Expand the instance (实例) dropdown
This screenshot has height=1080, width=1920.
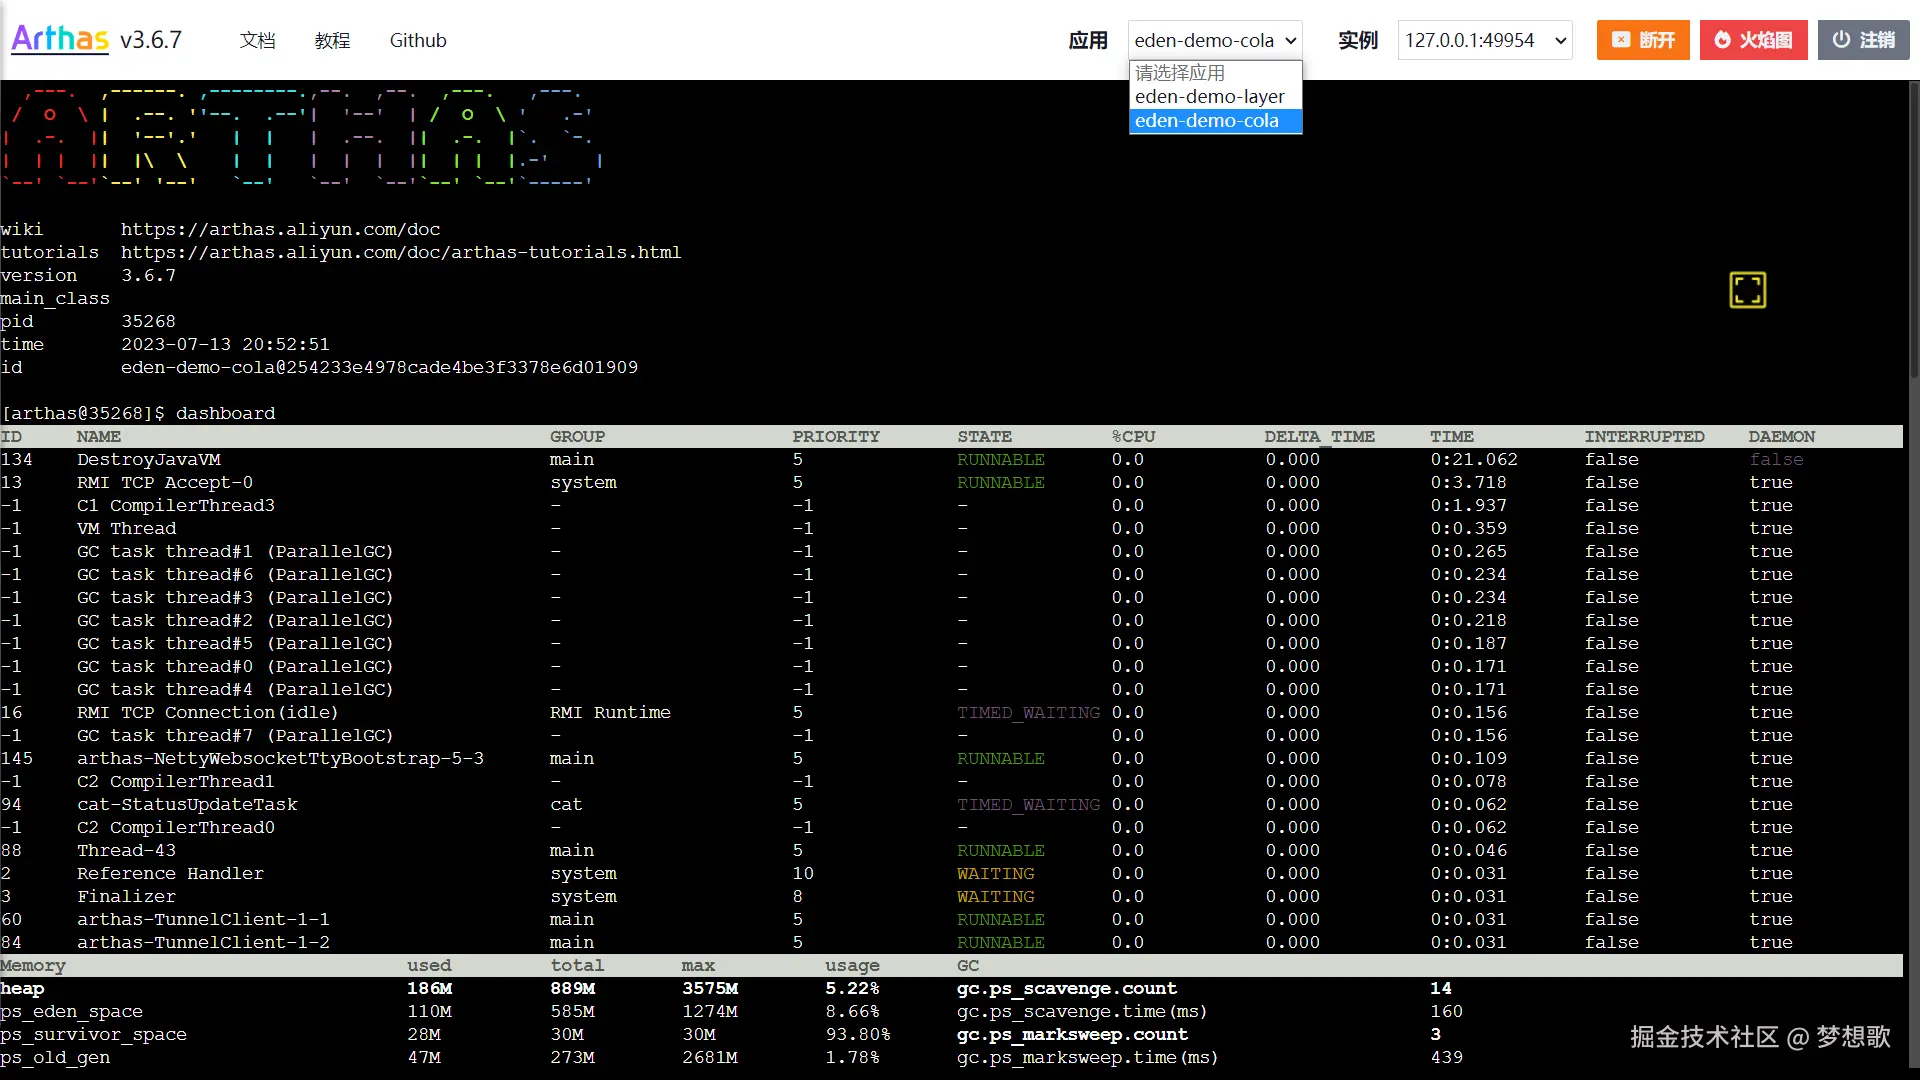click(x=1484, y=40)
